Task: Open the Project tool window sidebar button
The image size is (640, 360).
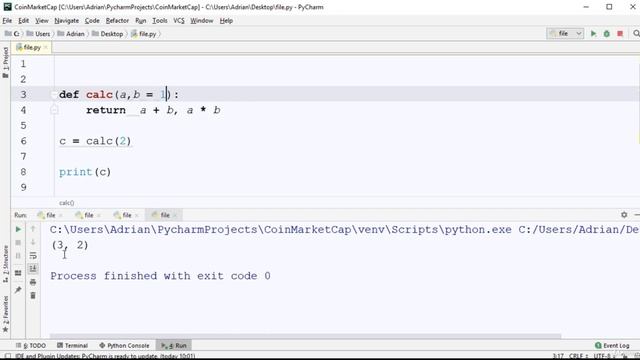Action: 5,62
